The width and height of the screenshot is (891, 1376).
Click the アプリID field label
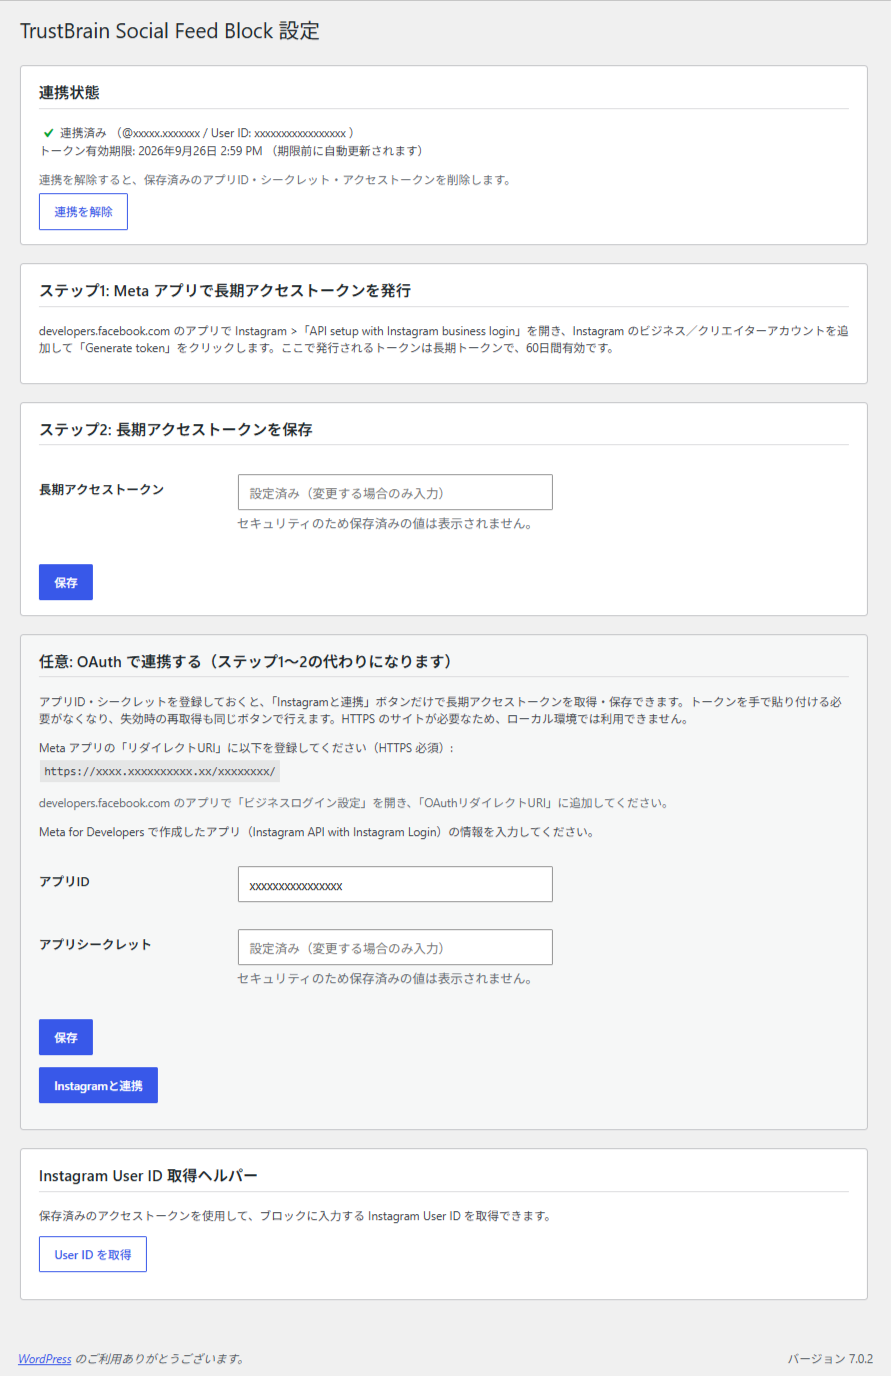coord(64,881)
